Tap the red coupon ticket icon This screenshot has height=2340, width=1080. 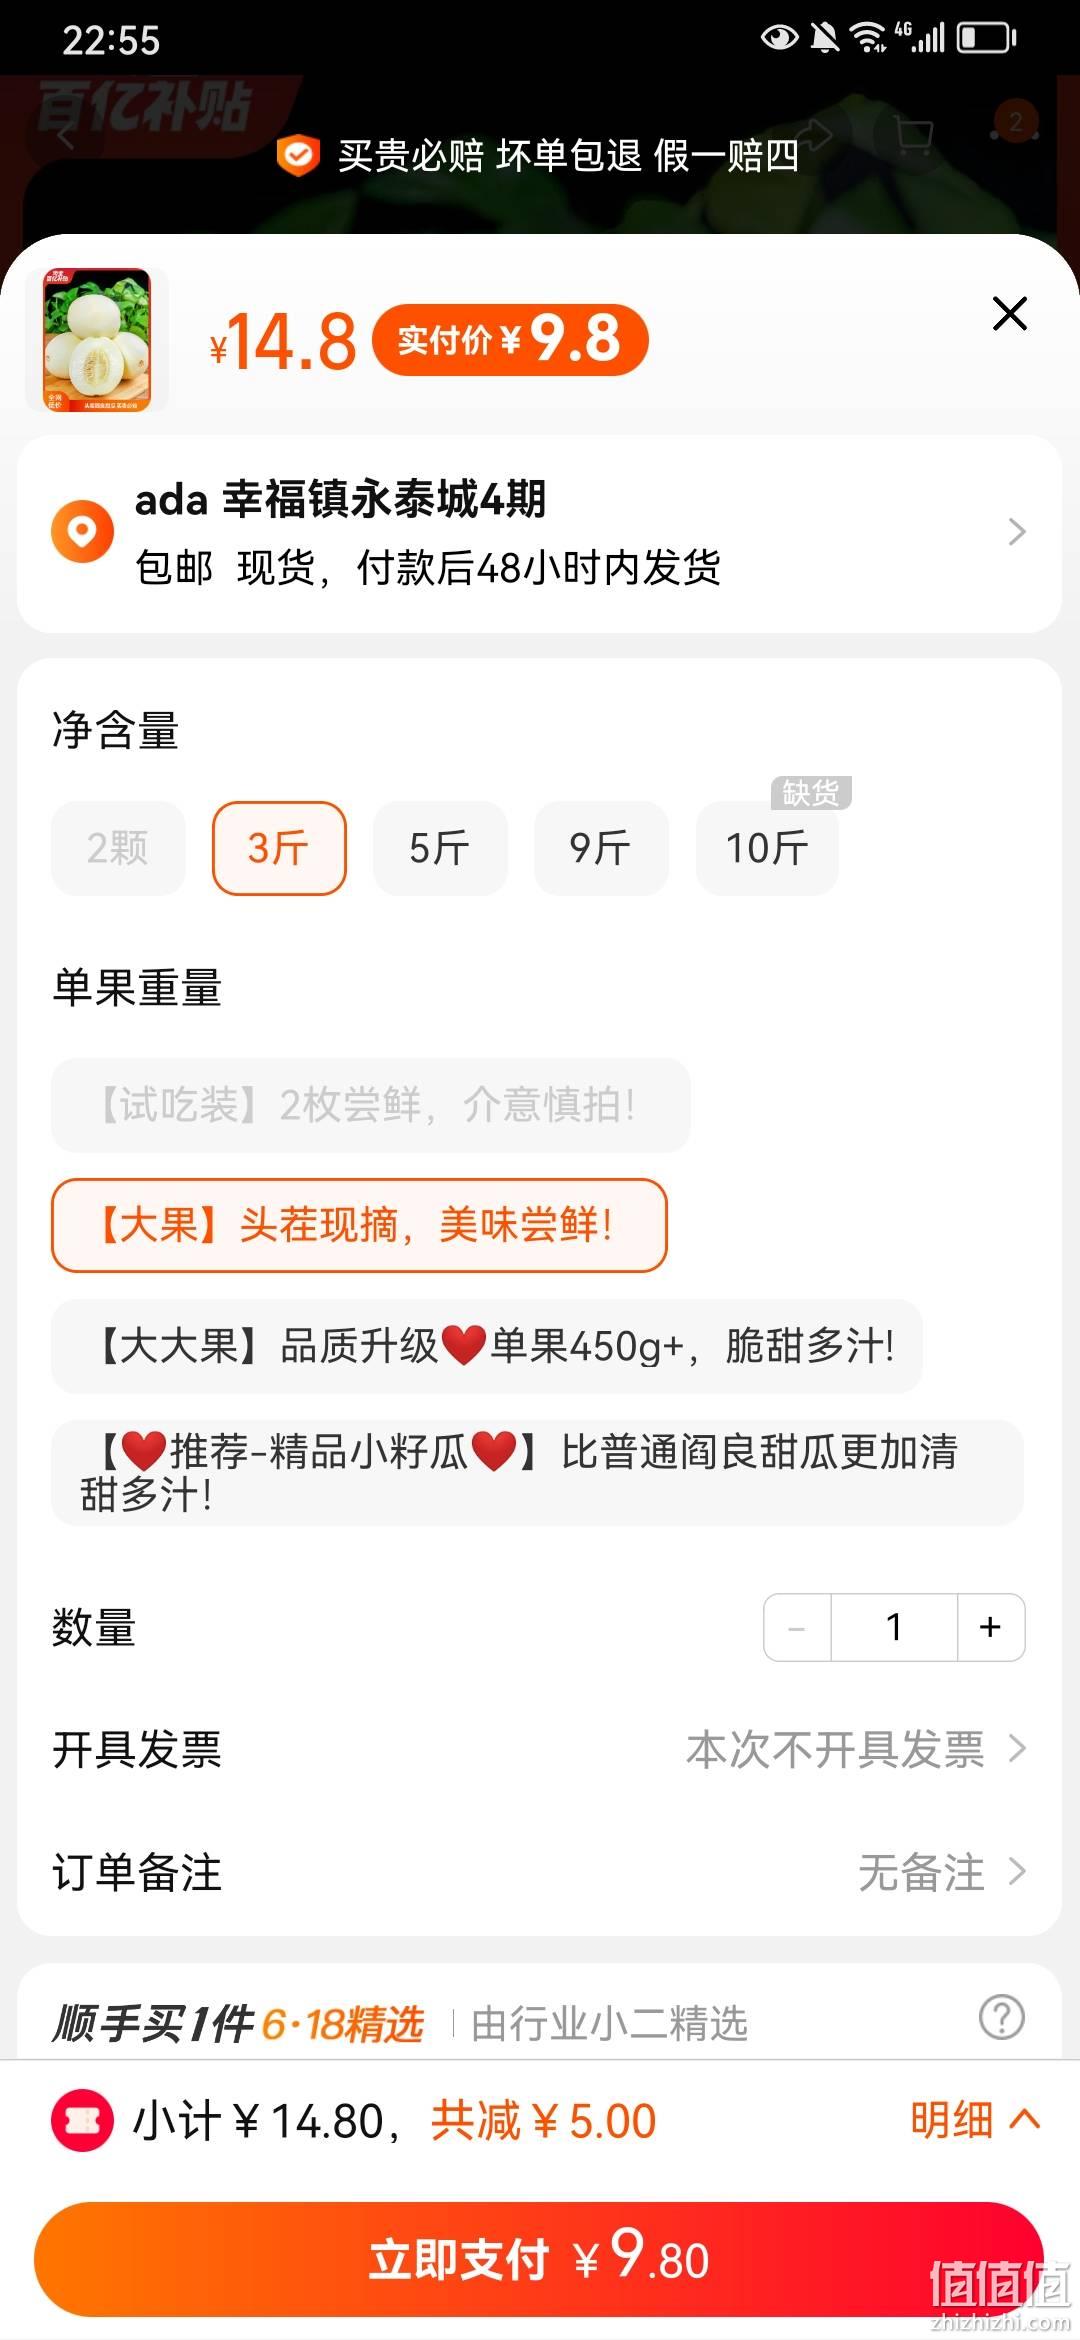pos(82,2120)
